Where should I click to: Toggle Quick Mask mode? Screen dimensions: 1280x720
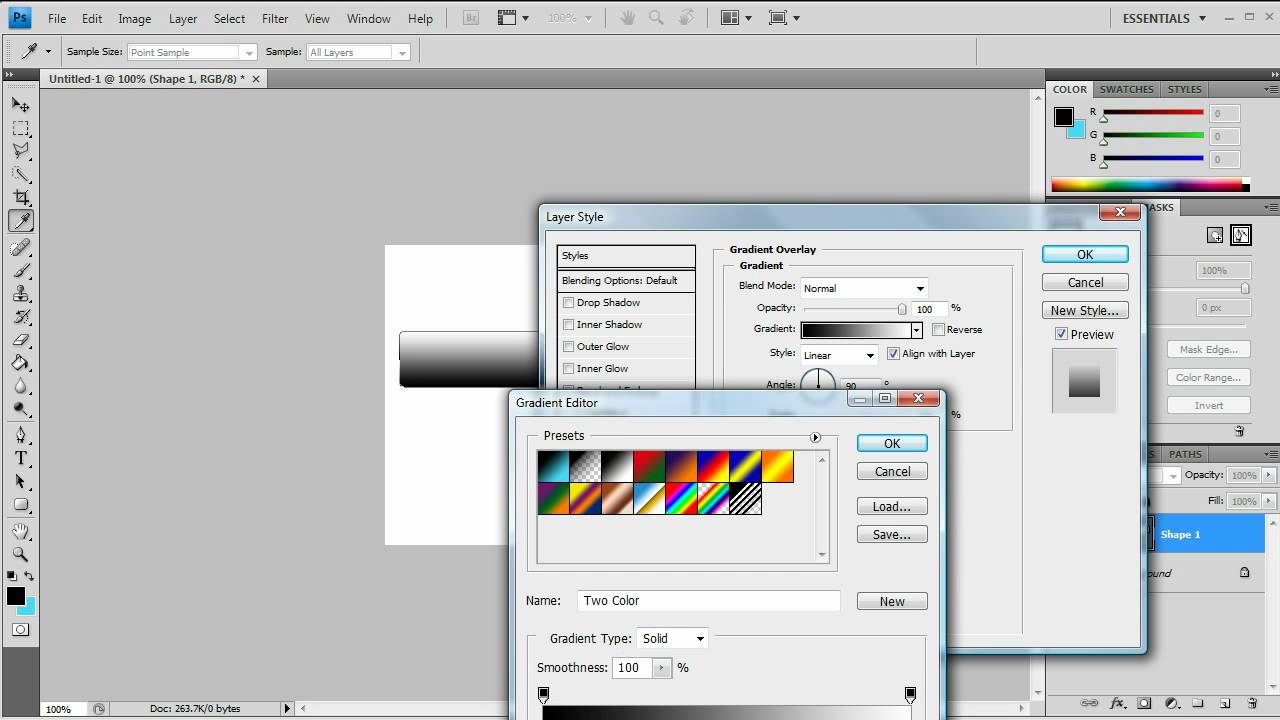point(21,630)
